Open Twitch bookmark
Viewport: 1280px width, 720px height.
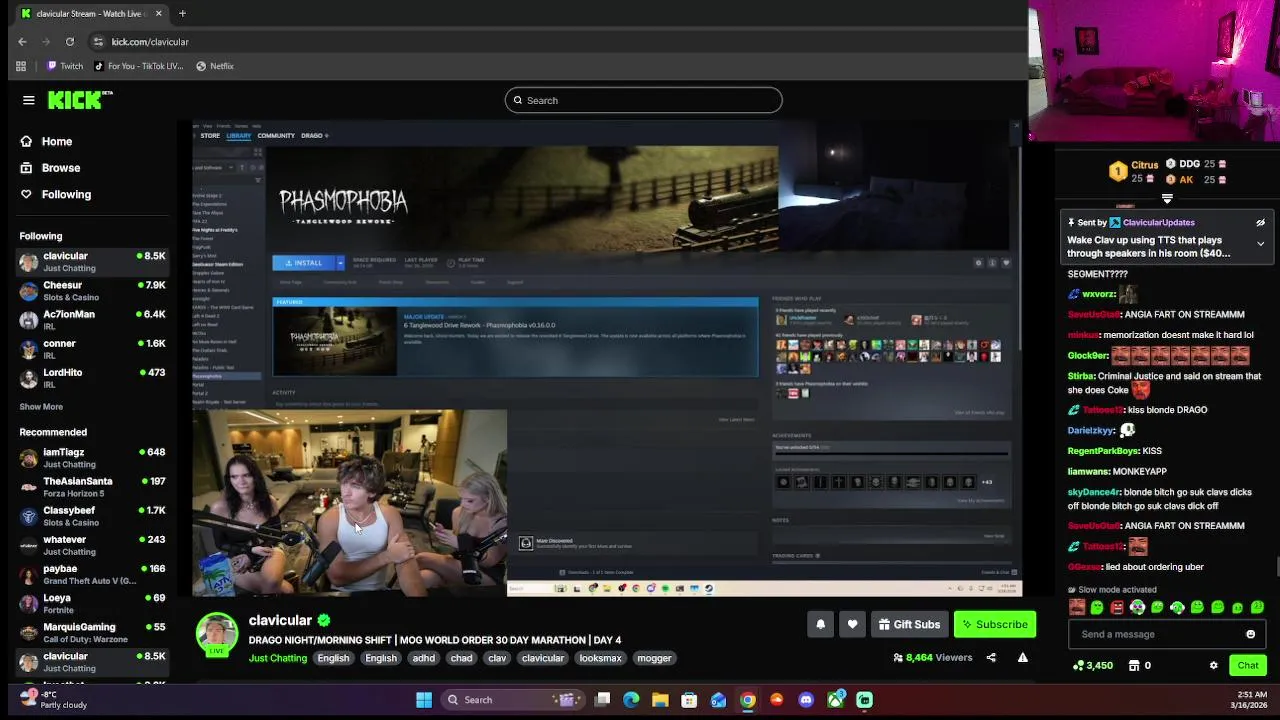pyautogui.click(x=65, y=66)
